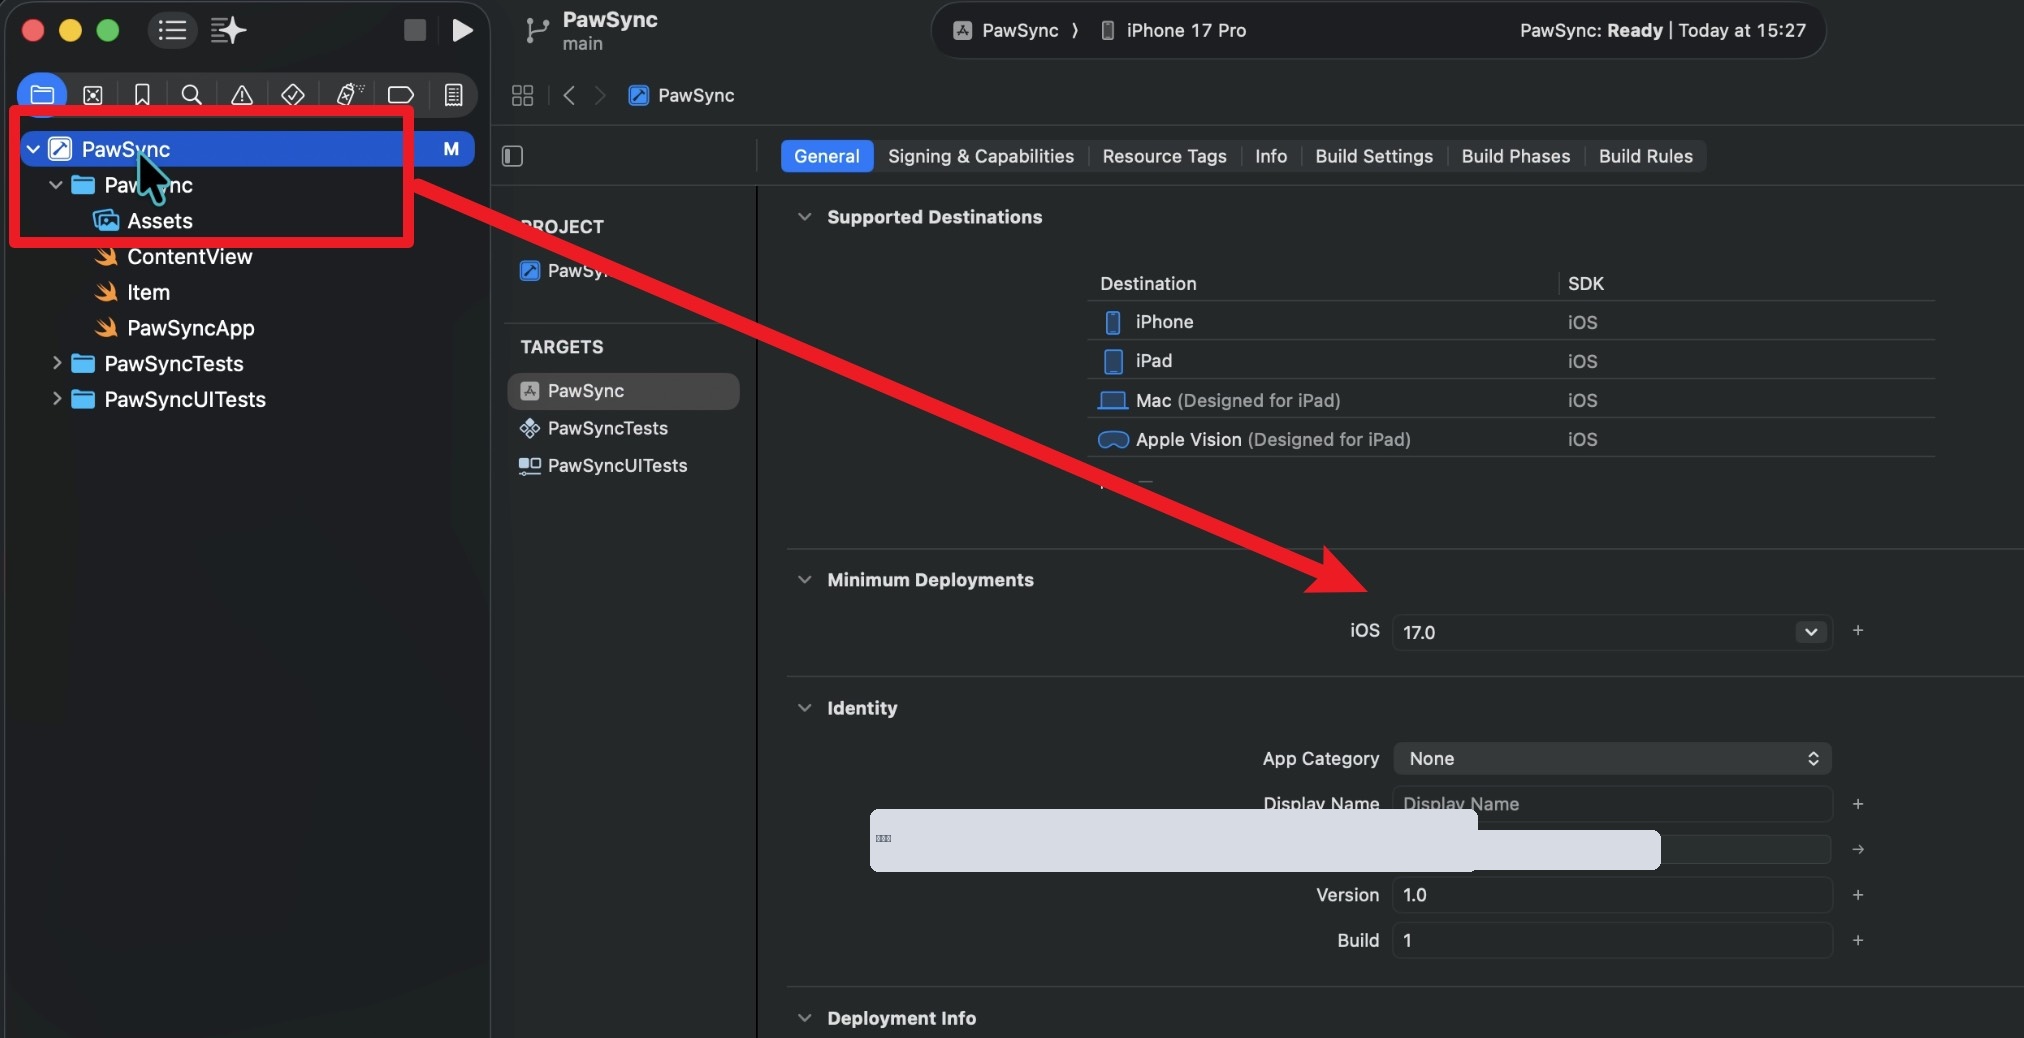Open the PawSyncApp swift file
Image resolution: width=2024 pixels, height=1038 pixels.
click(190, 328)
